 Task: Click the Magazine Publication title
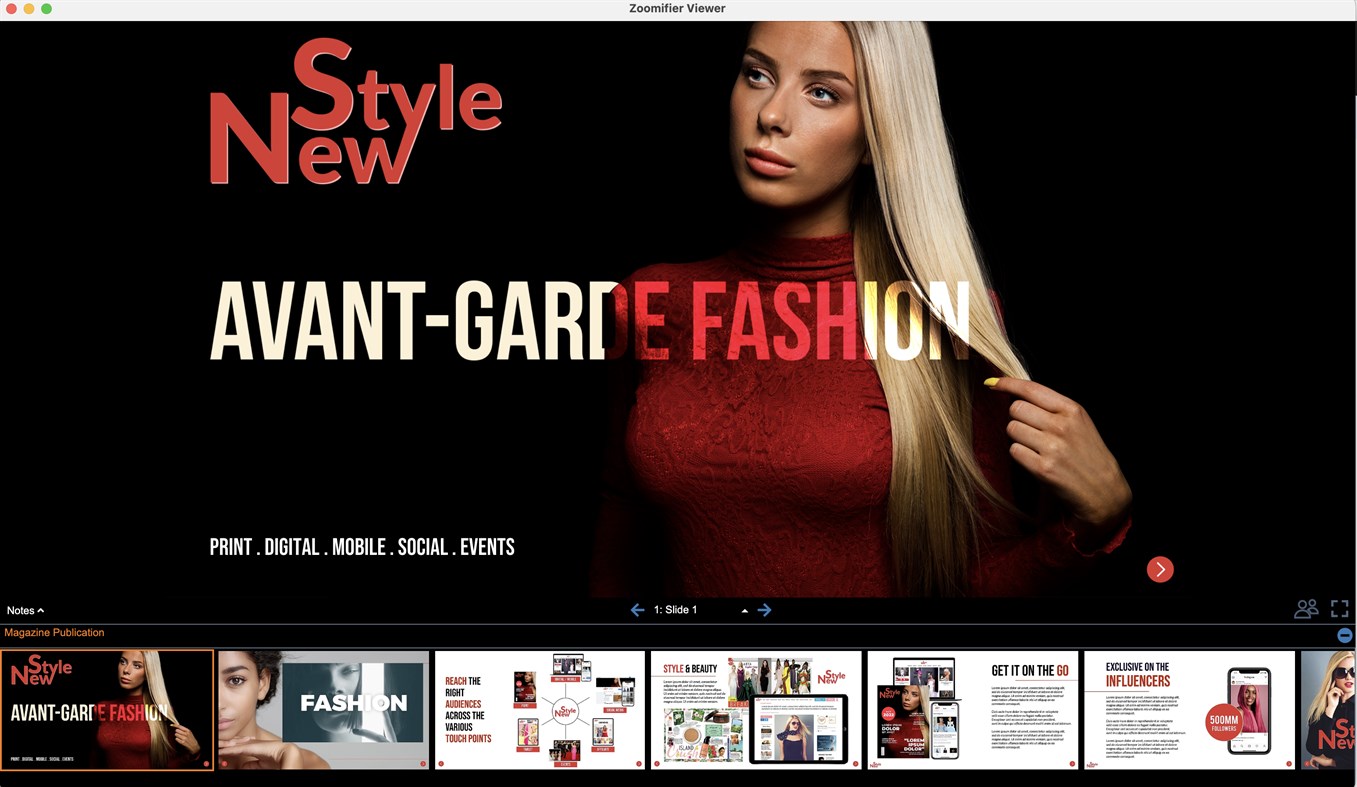(54, 632)
